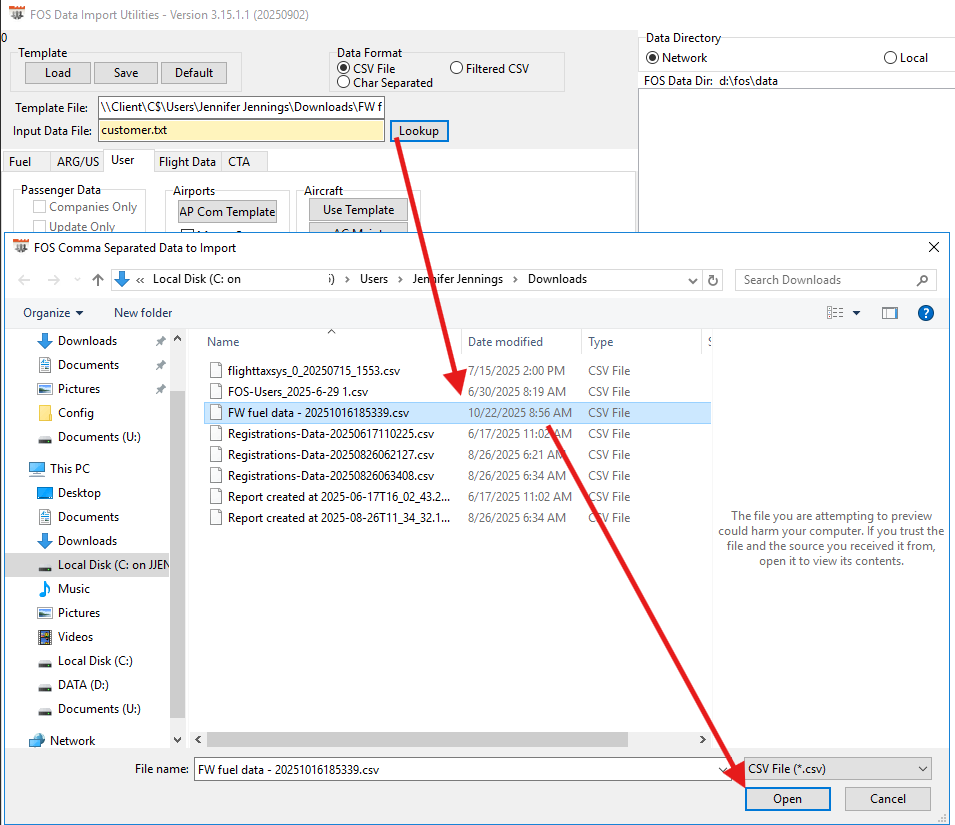Click the Back navigation arrow
The height and width of the screenshot is (825, 955).
(x=24, y=280)
